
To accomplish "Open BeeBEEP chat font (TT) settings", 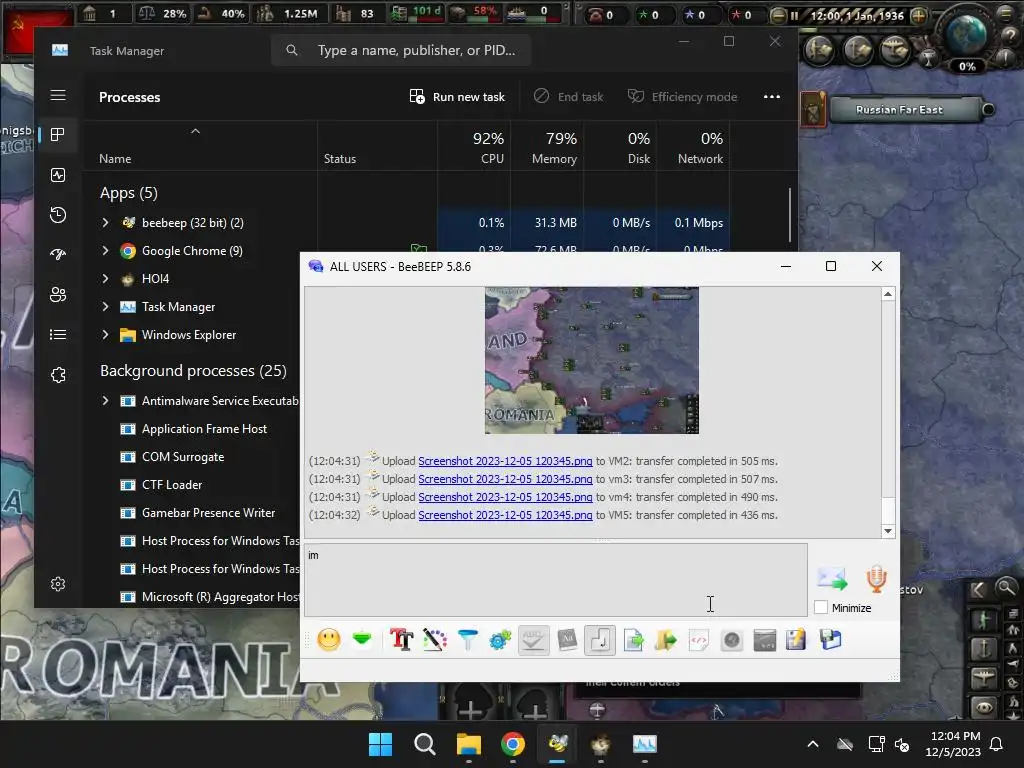I will click(401, 639).
